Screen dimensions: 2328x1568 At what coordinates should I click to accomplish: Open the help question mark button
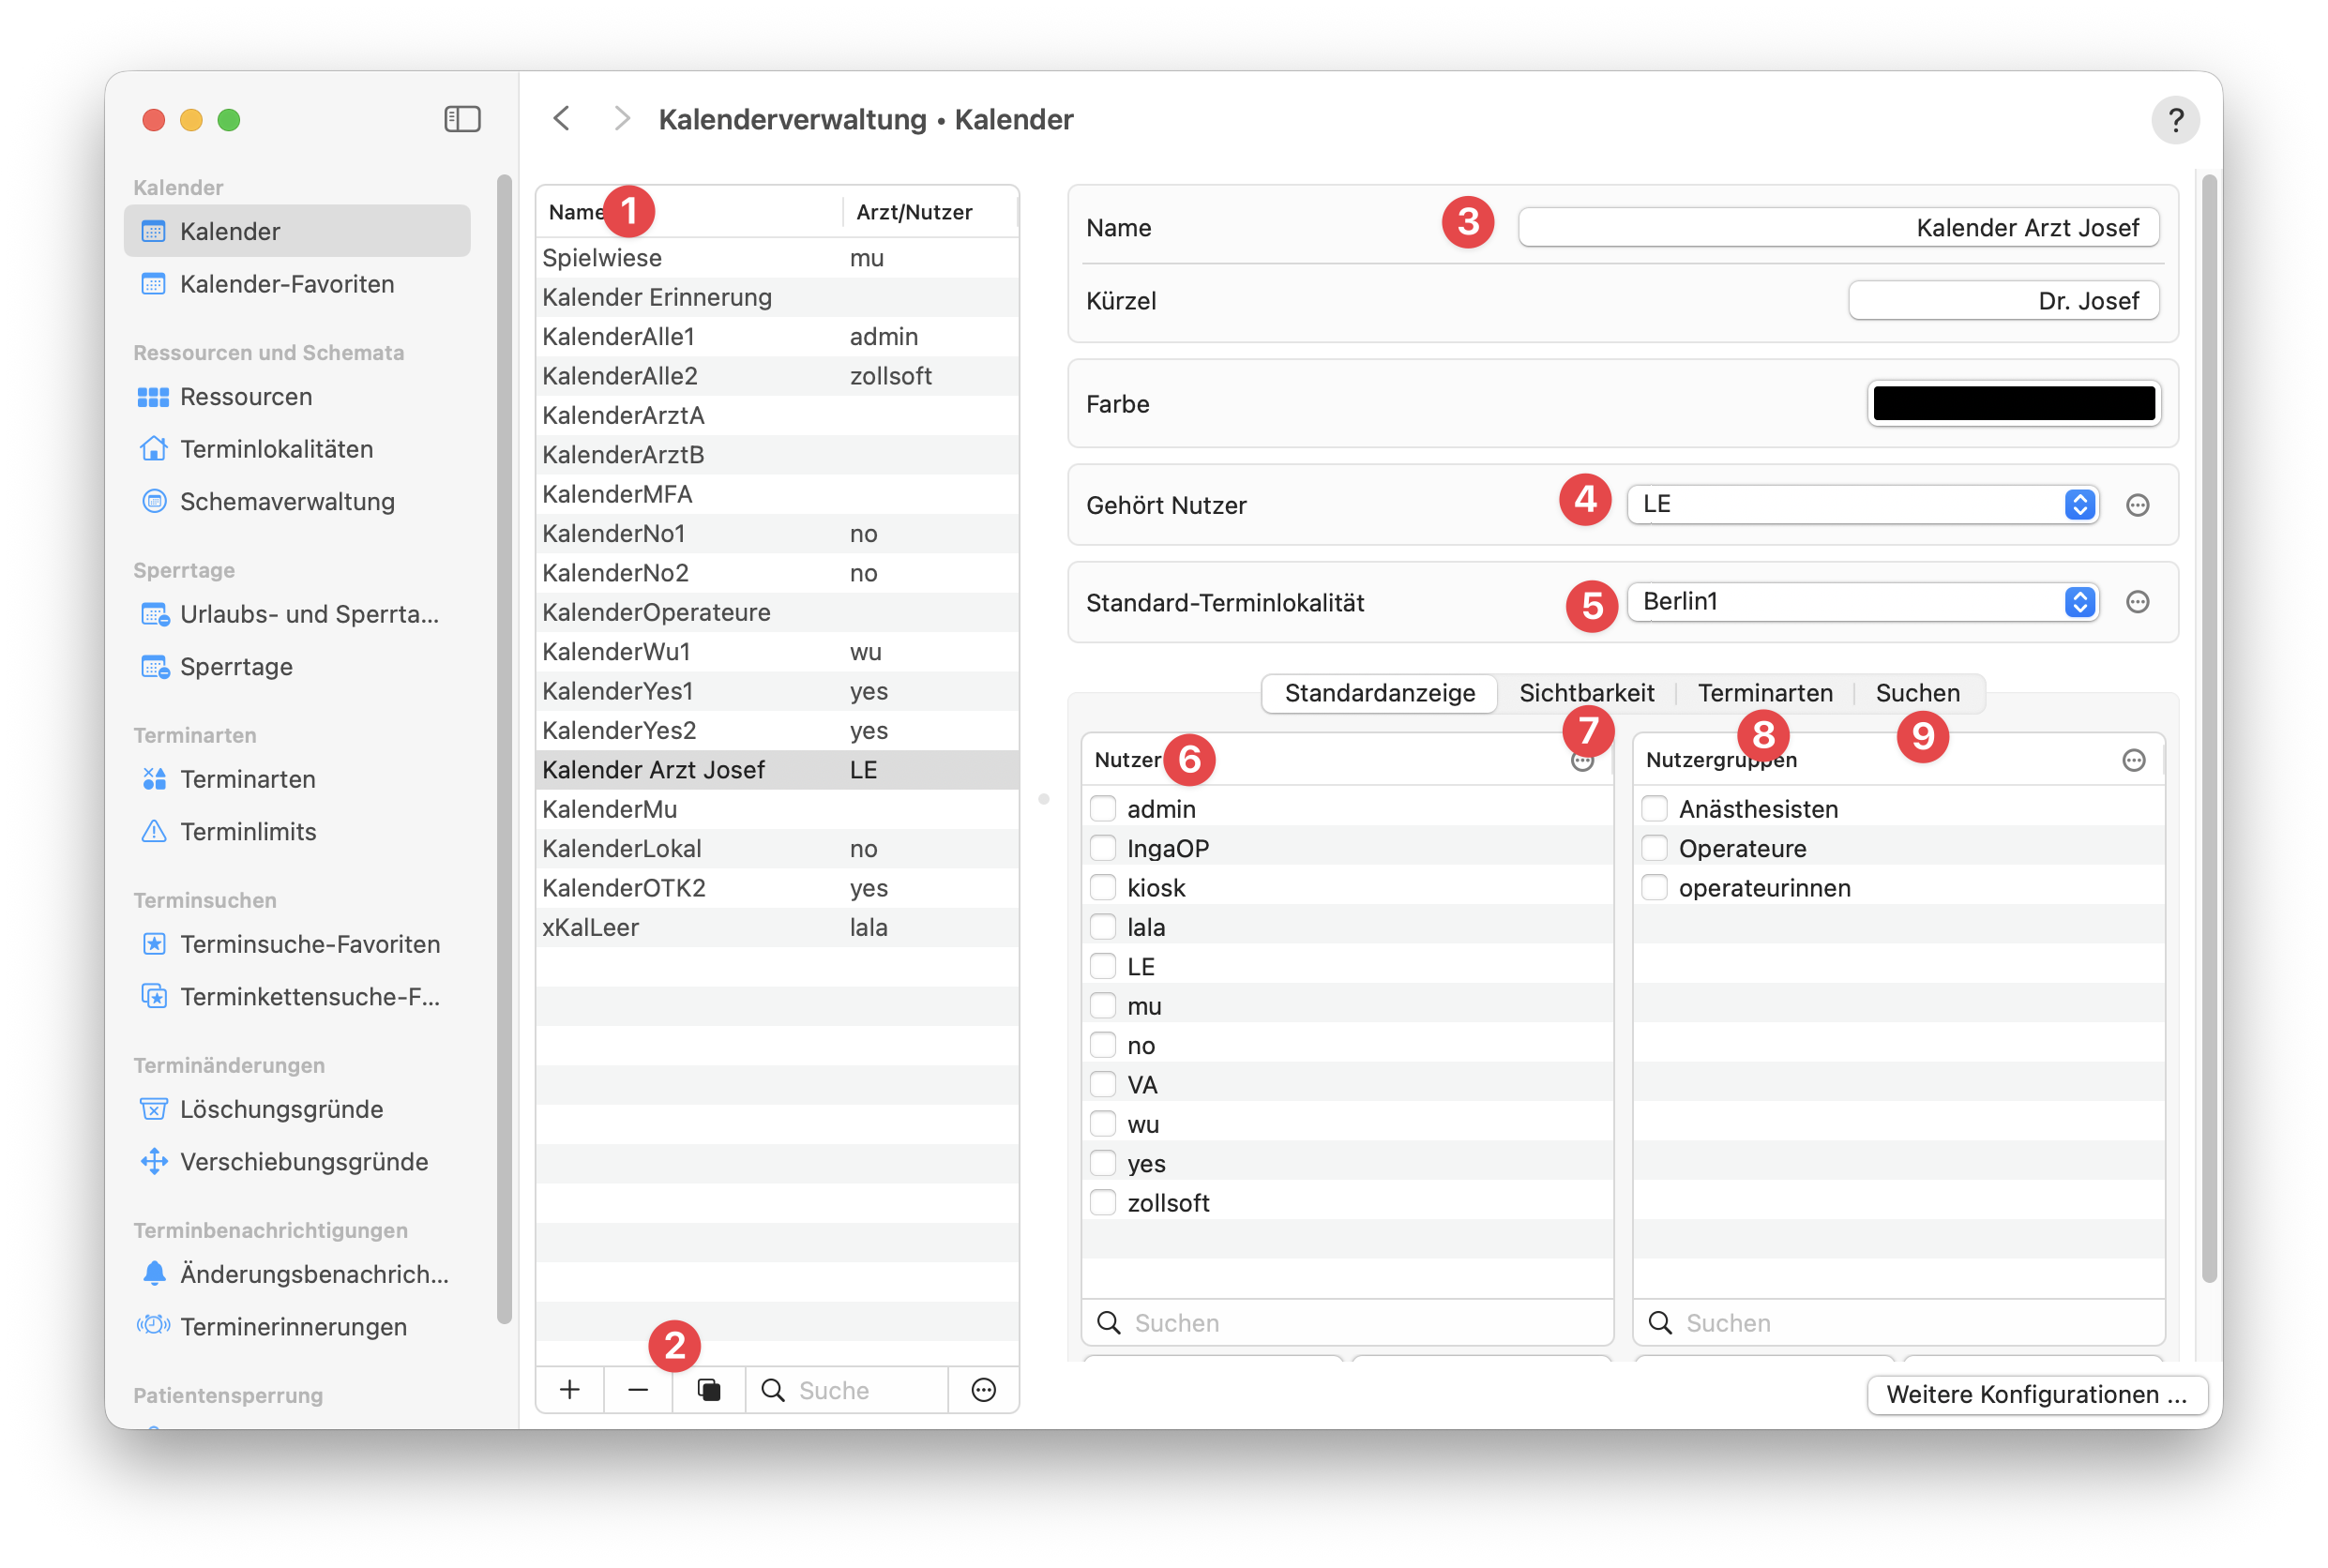2175,120
